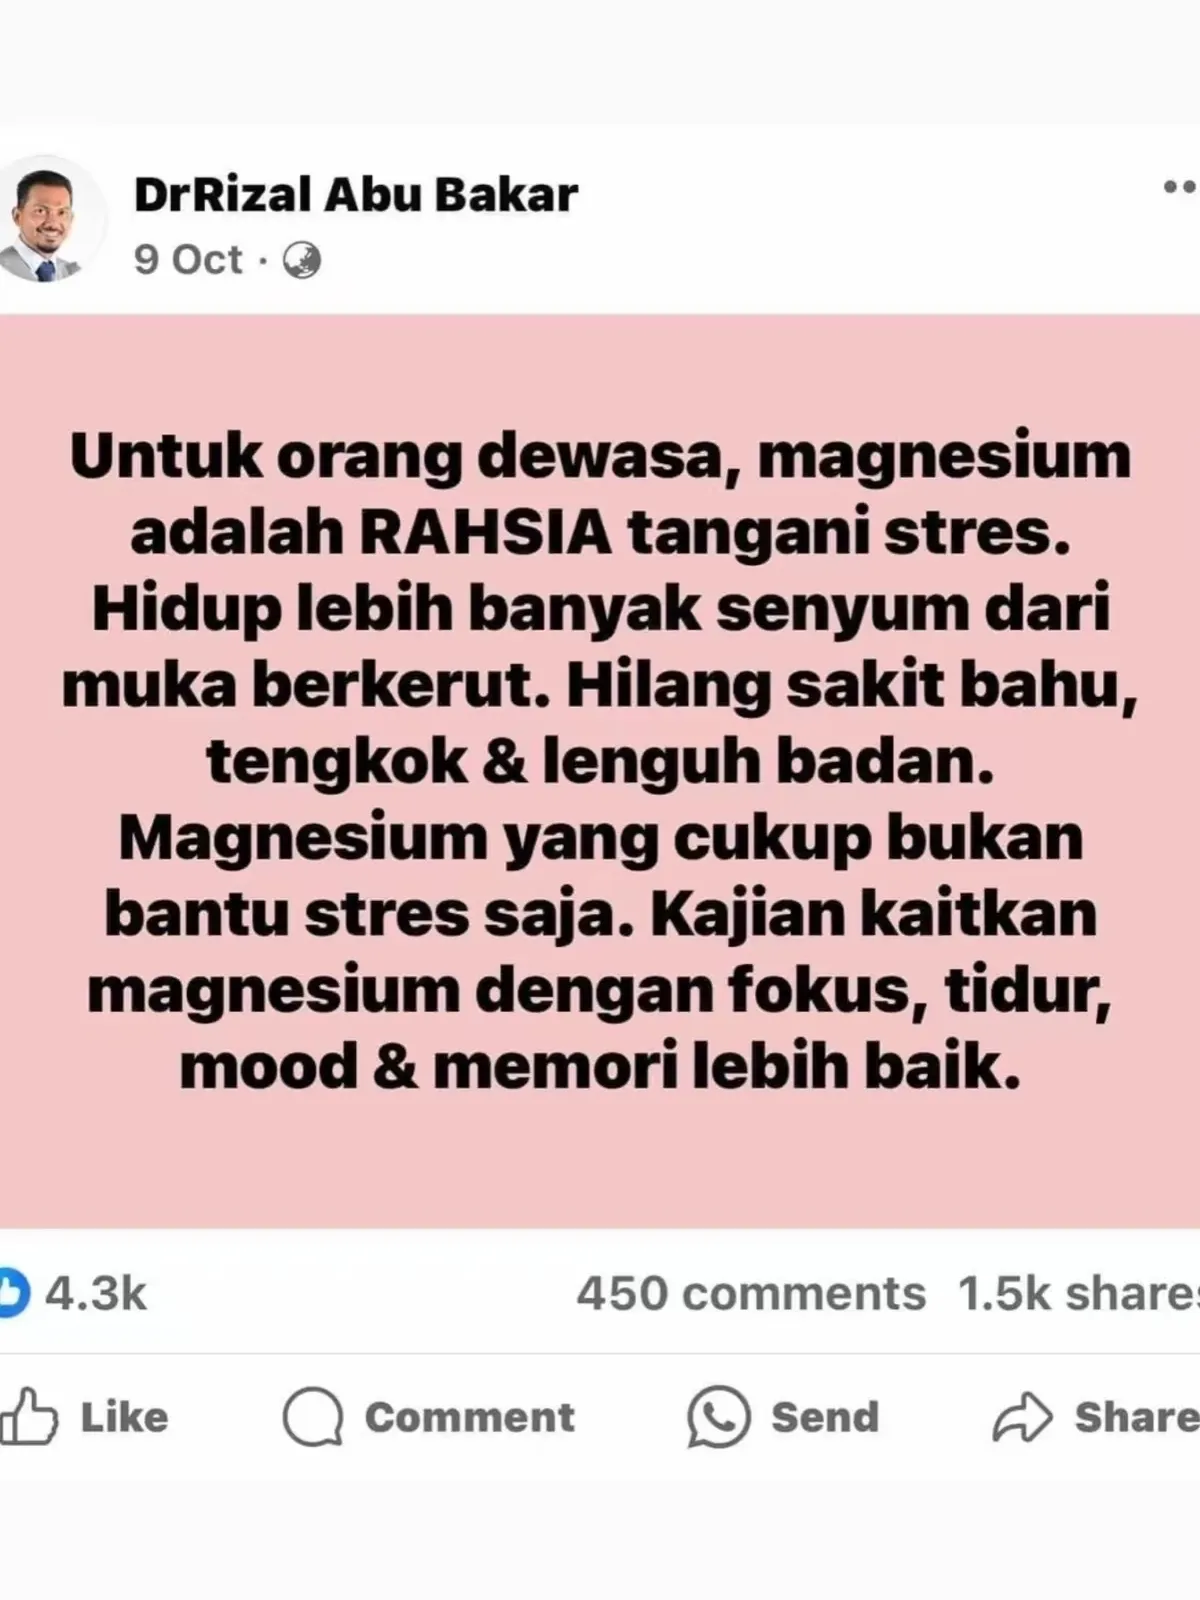The width and height of the screenshot is (1200, 1600).
Task: View the 1.5k shares list
Action: (x=1079, y=1293)
